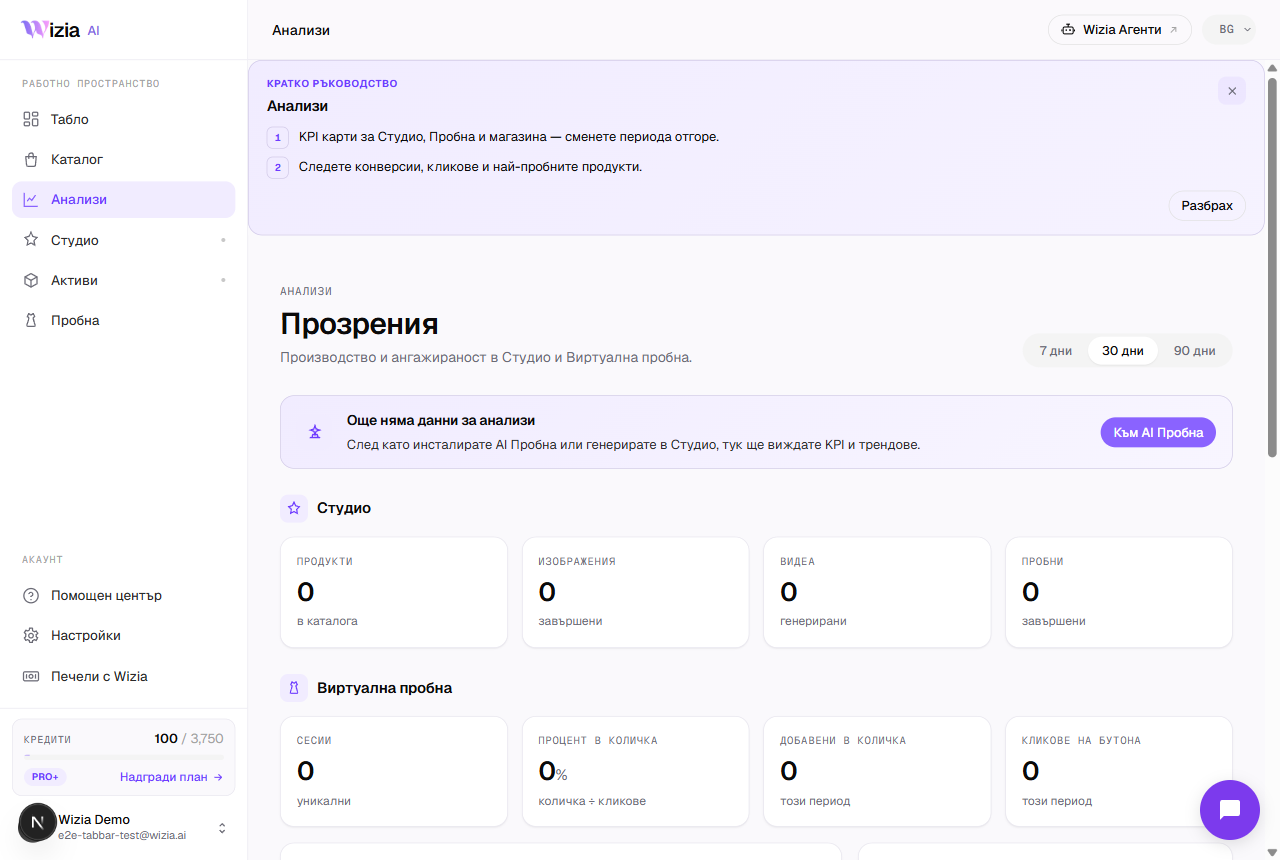
Task: Click the dress icon beside Виртуална пробна heading
Action: tap(294, 688)
